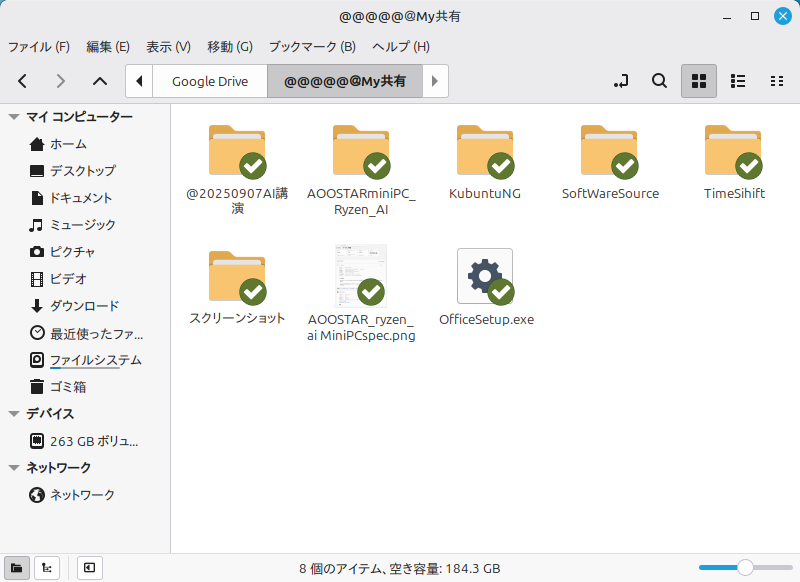
Task: Open the KubuntuNG folder
Action: (x=485, y=152)
